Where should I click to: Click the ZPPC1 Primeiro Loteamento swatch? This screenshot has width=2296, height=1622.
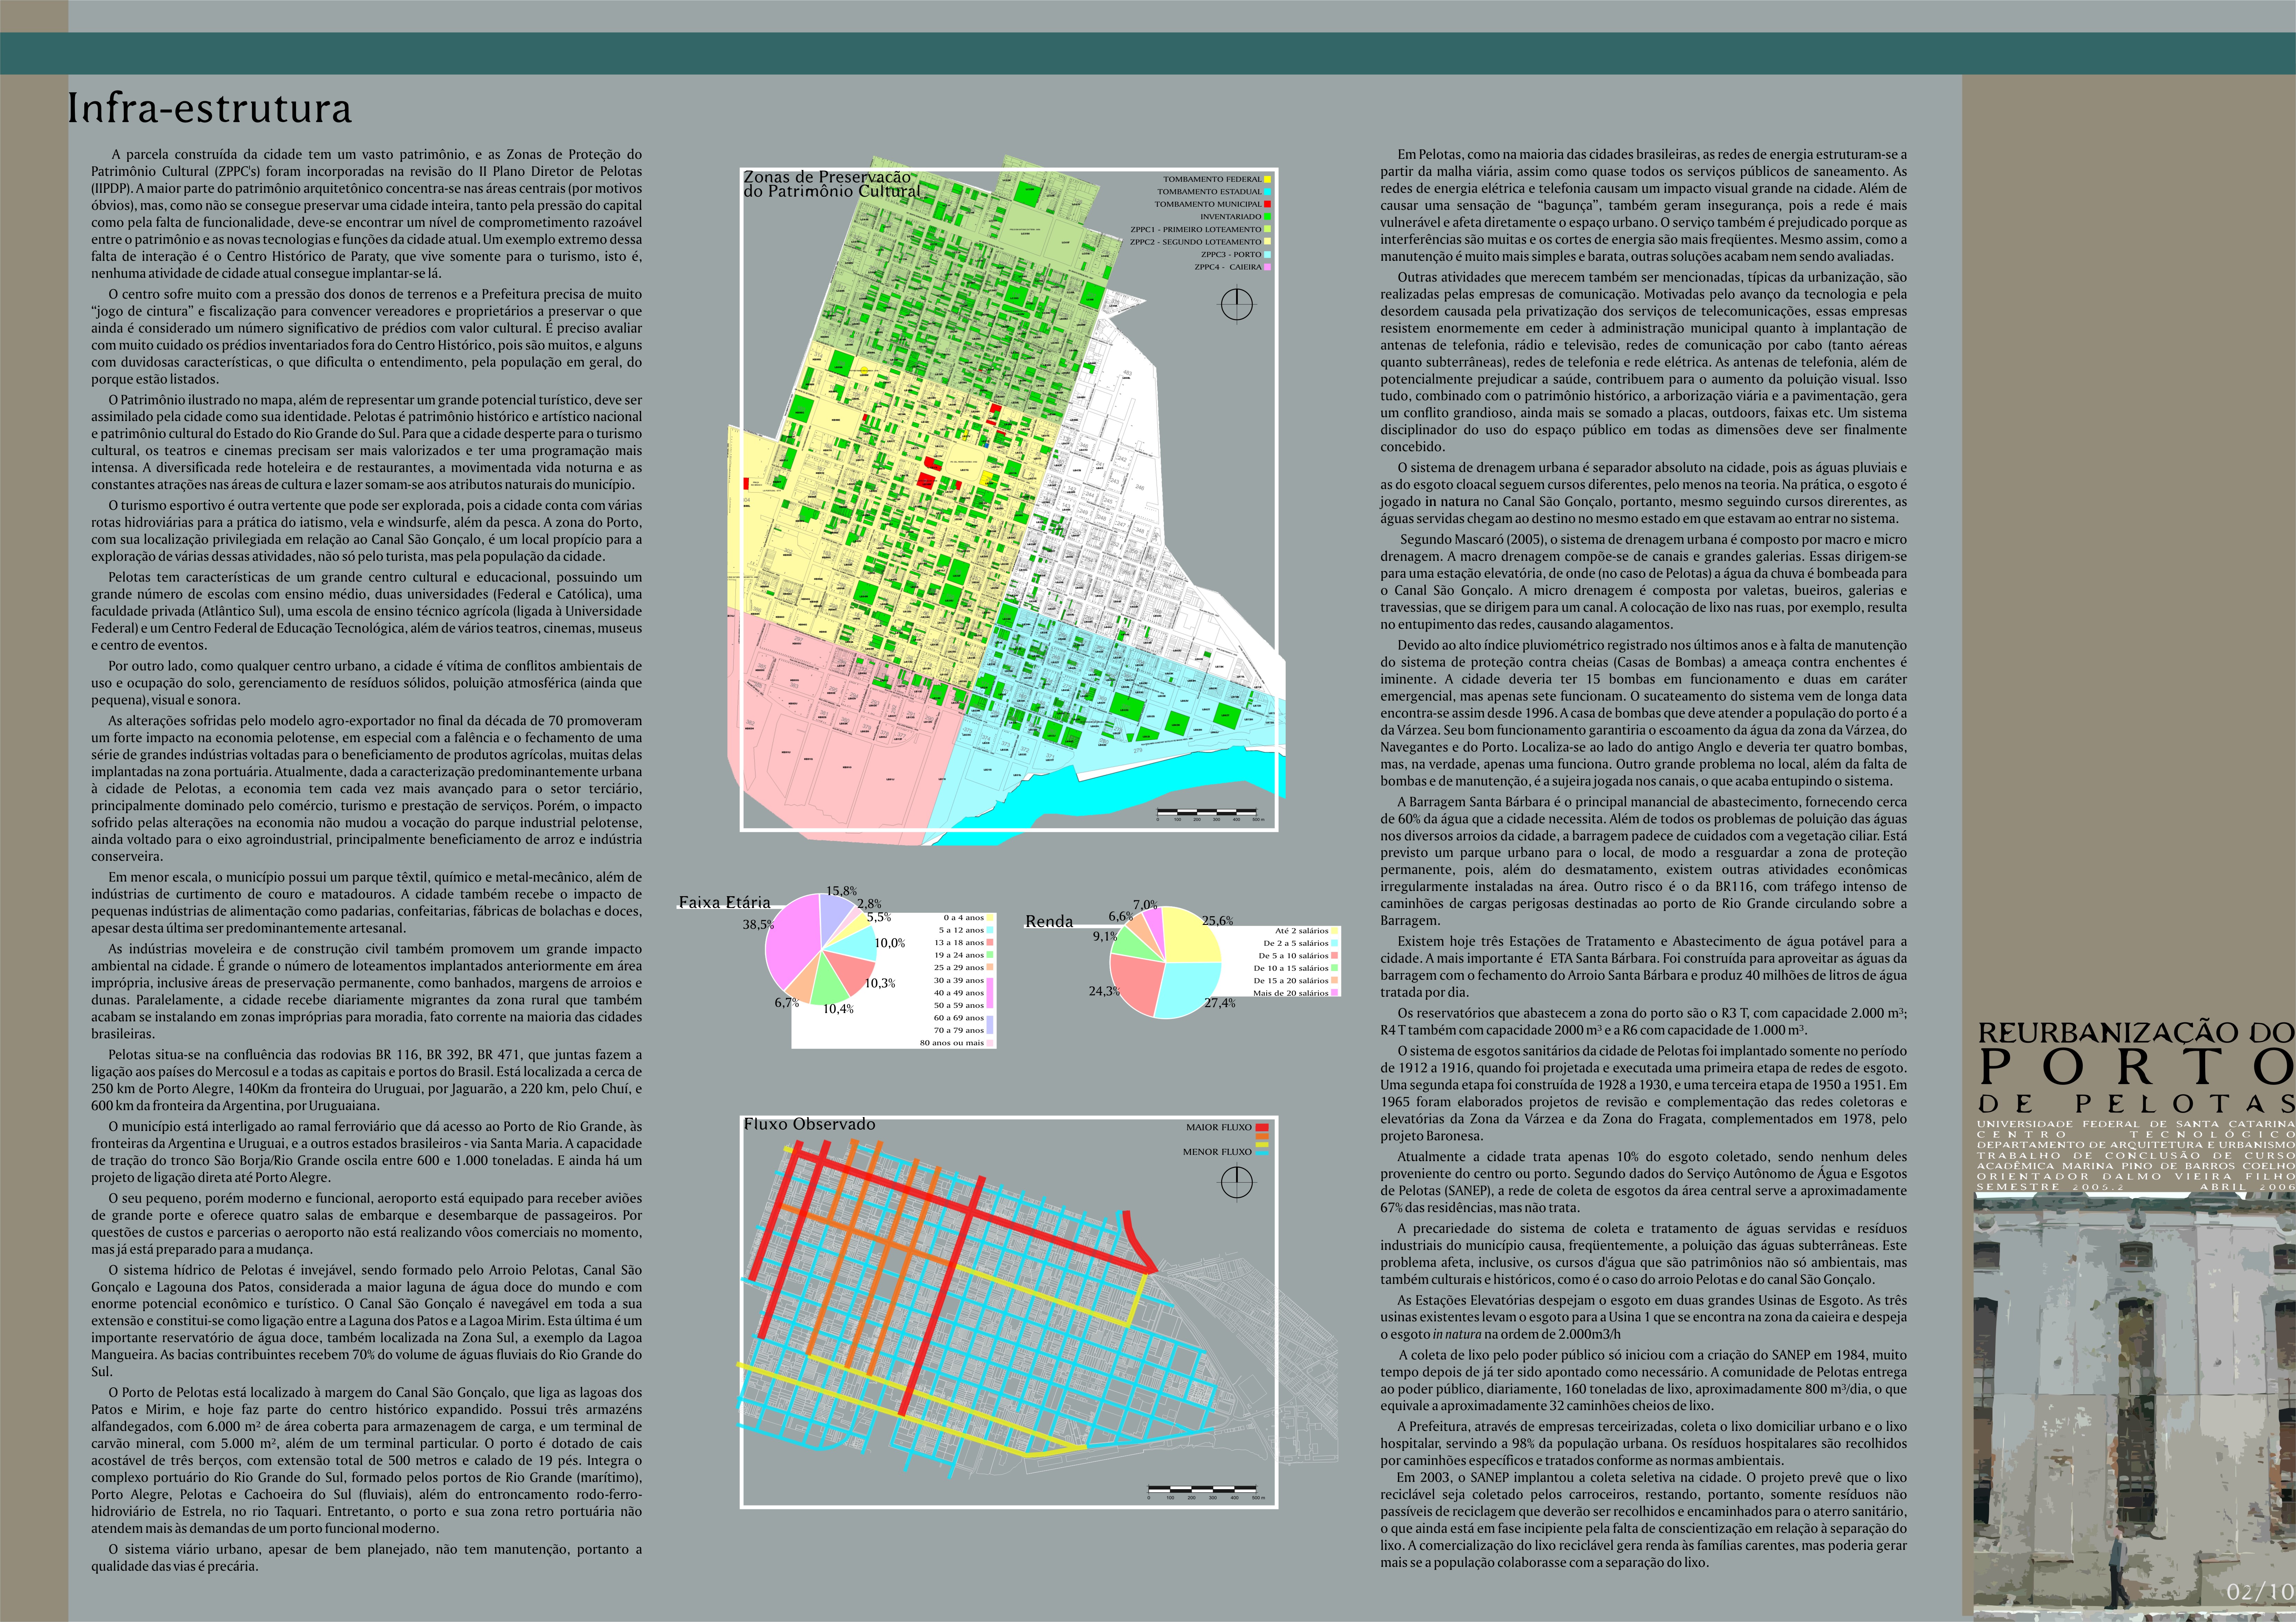pyautogui.click(x=1268, y=229)
